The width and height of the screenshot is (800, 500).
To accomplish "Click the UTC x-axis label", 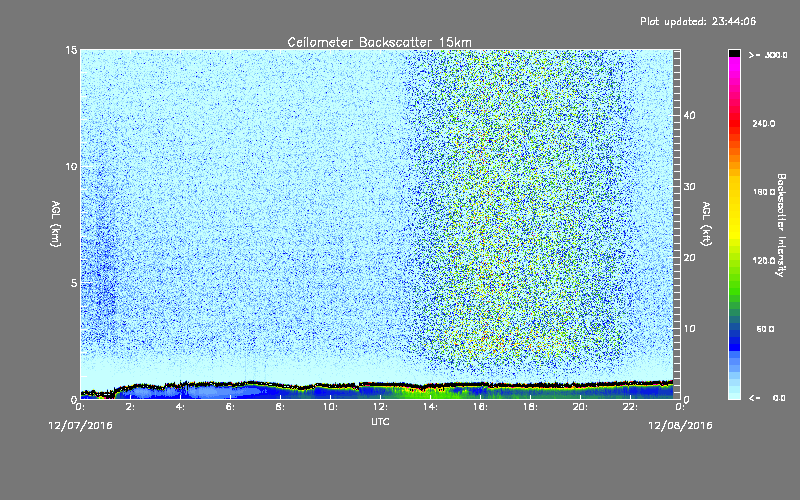I will [x=380, y=421].
